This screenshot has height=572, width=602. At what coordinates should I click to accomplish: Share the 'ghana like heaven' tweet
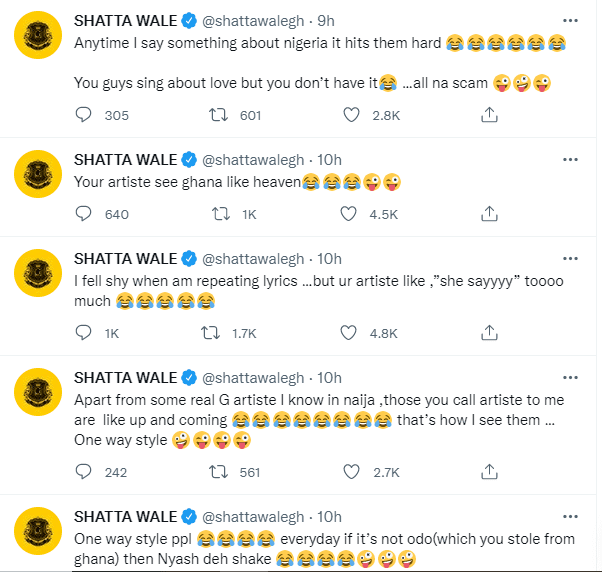pyautogui.click(x=489, y=213)
